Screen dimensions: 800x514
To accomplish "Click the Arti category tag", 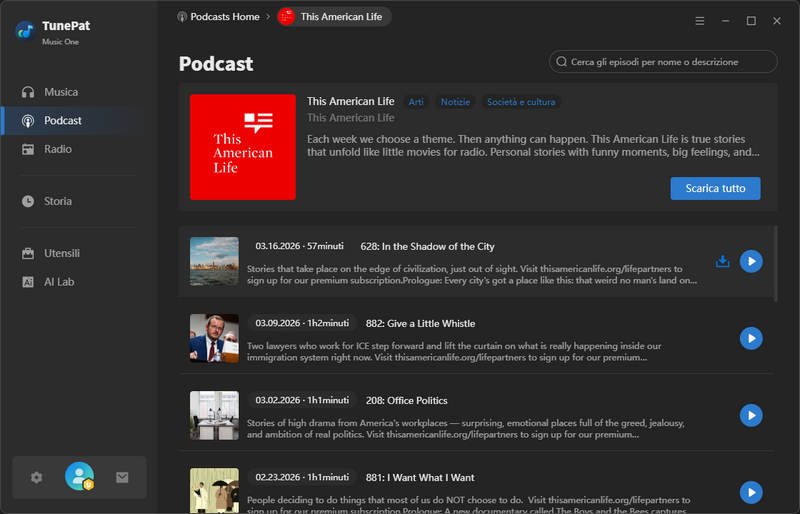I will coord(416,102).
